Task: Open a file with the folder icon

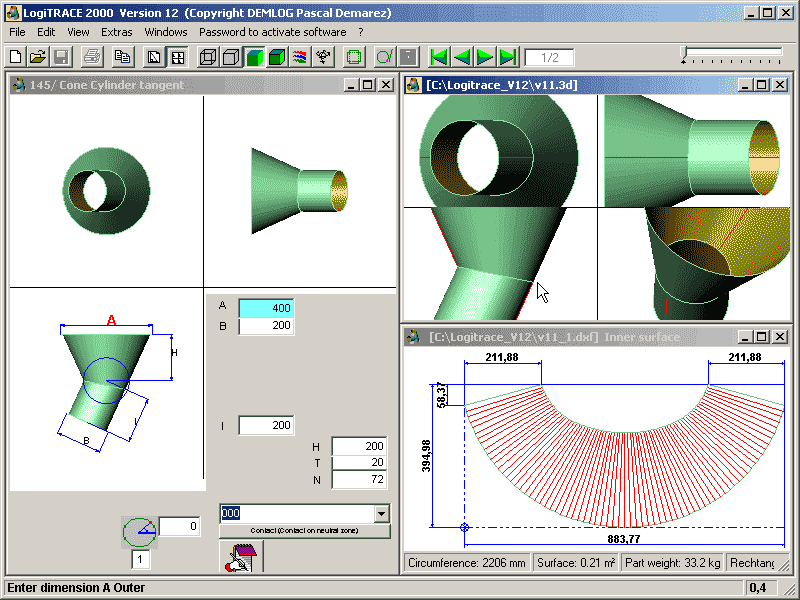Action: click(38, 57)
